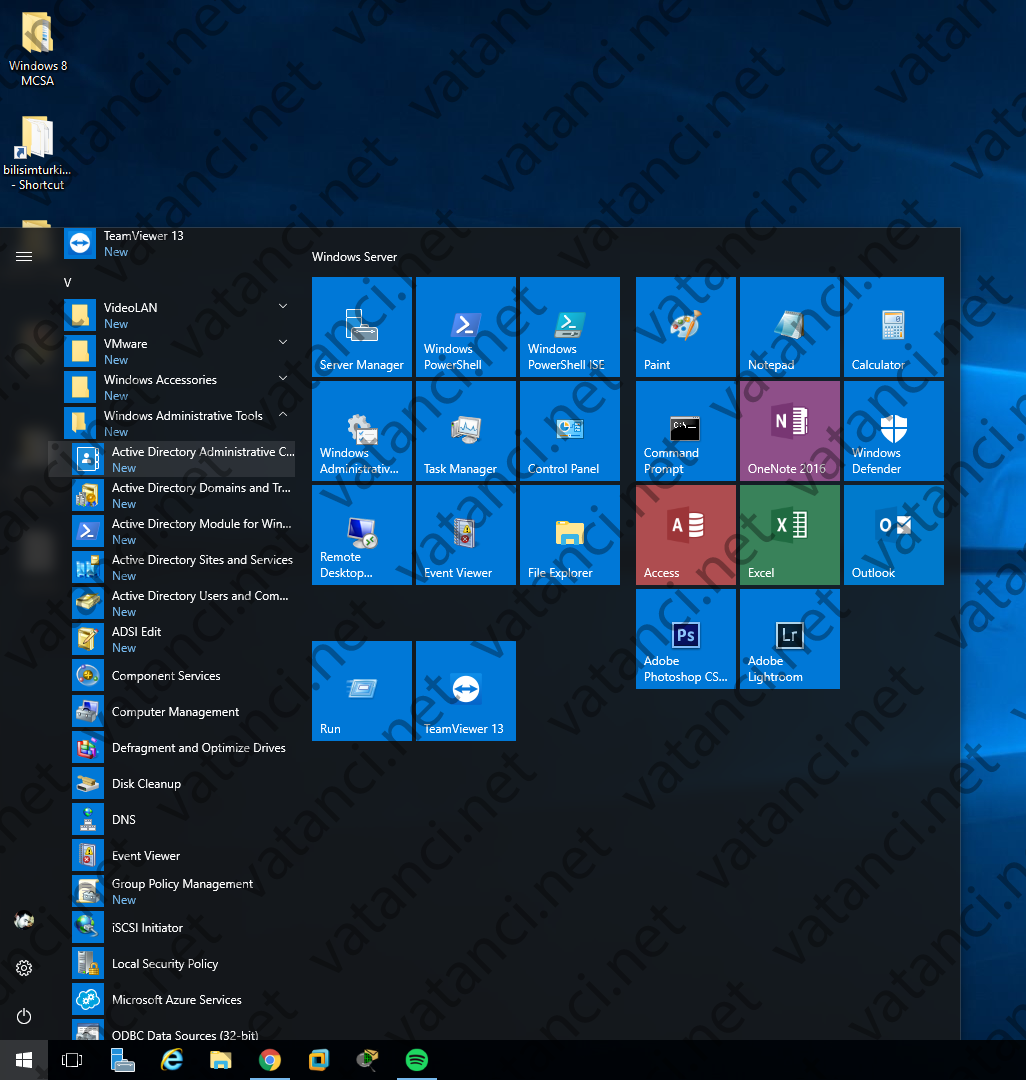Viewport: 1026px width, 1080px height.
Task: Click the Start button on the taskbar
Action: pyautogui.click(x=22, y=1059)
